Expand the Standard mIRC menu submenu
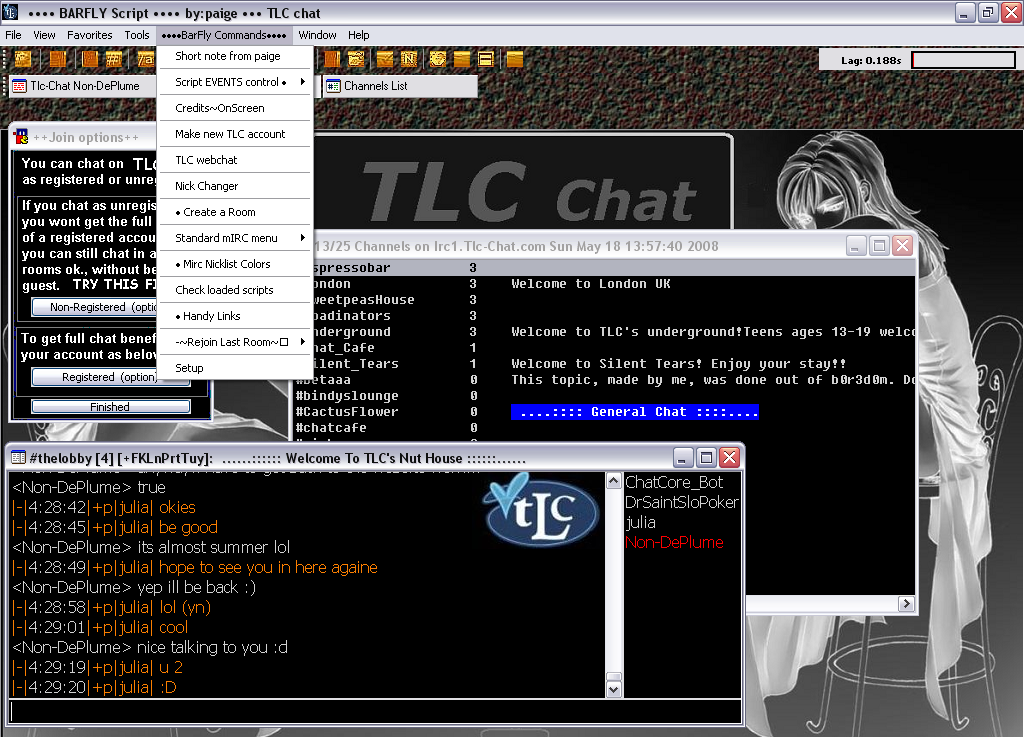 click(235, 238)
